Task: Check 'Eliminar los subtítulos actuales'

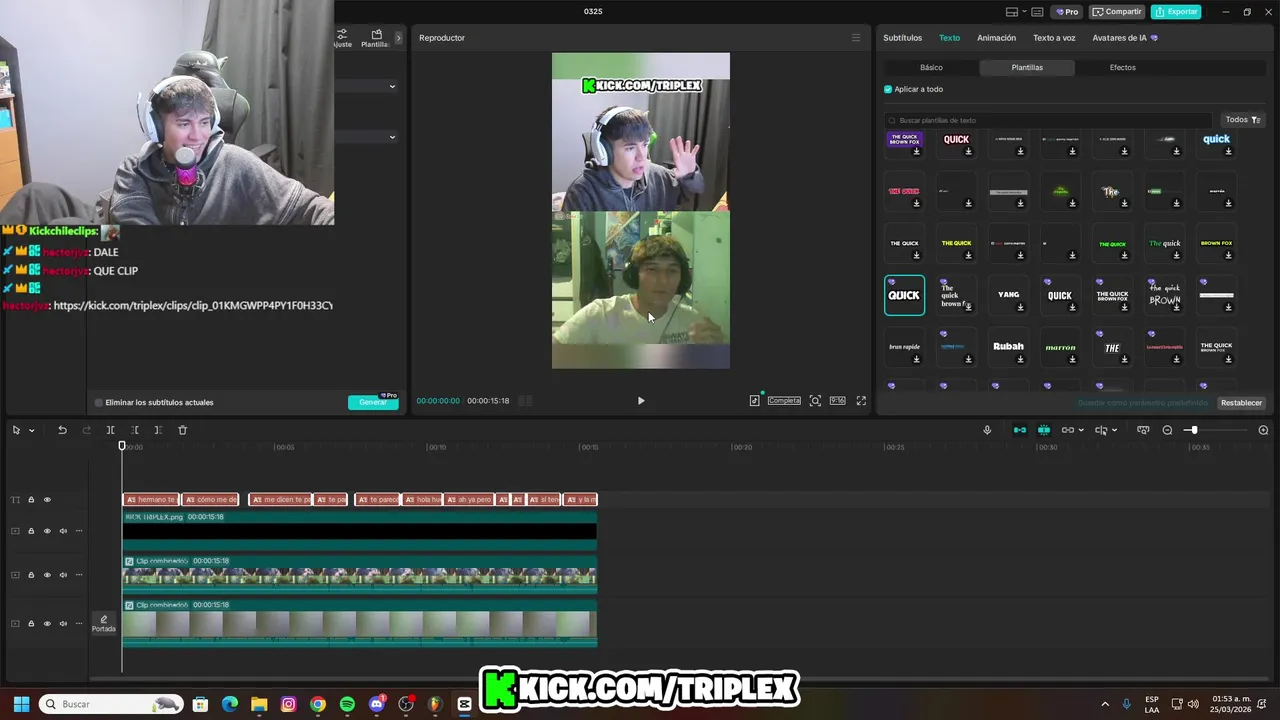Action: pyautogui.click(x=98, y=402)
